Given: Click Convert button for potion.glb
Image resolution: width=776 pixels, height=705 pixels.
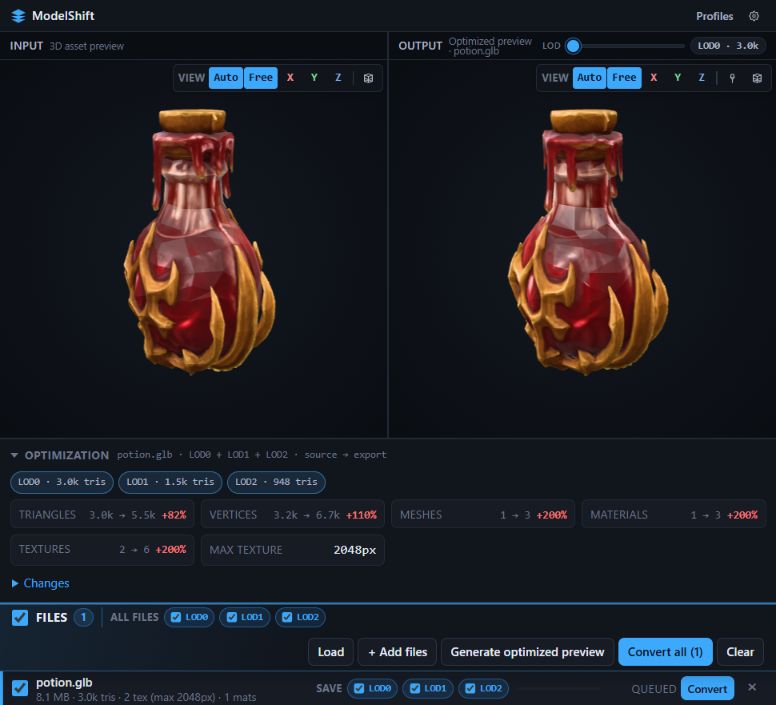Looking at the screenshot, I should coord(707,689).
